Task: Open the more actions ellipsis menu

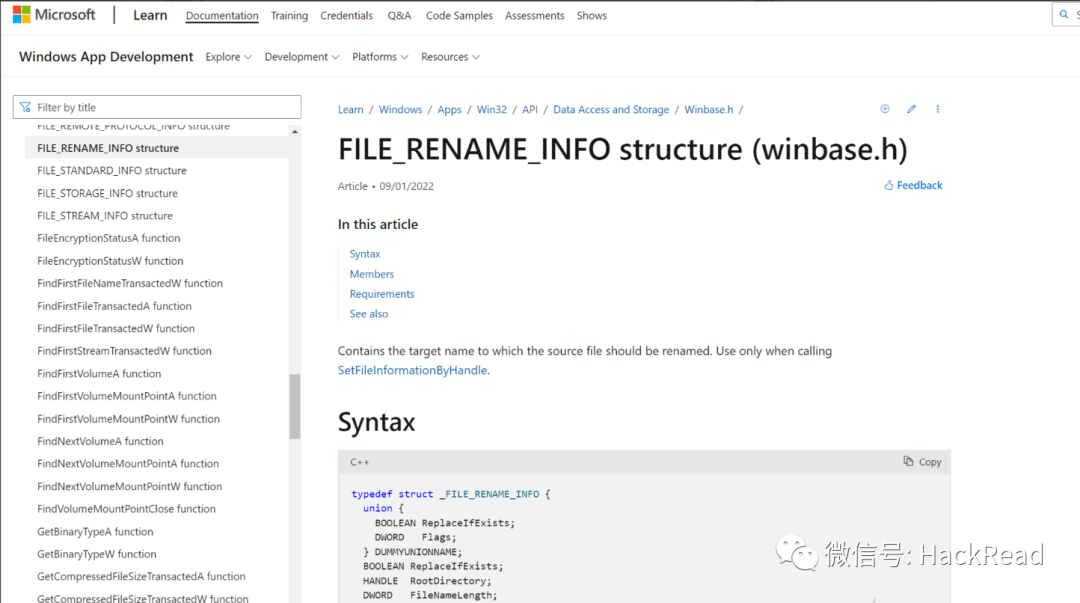Action: pyautogui.click(x=937, y=109)
